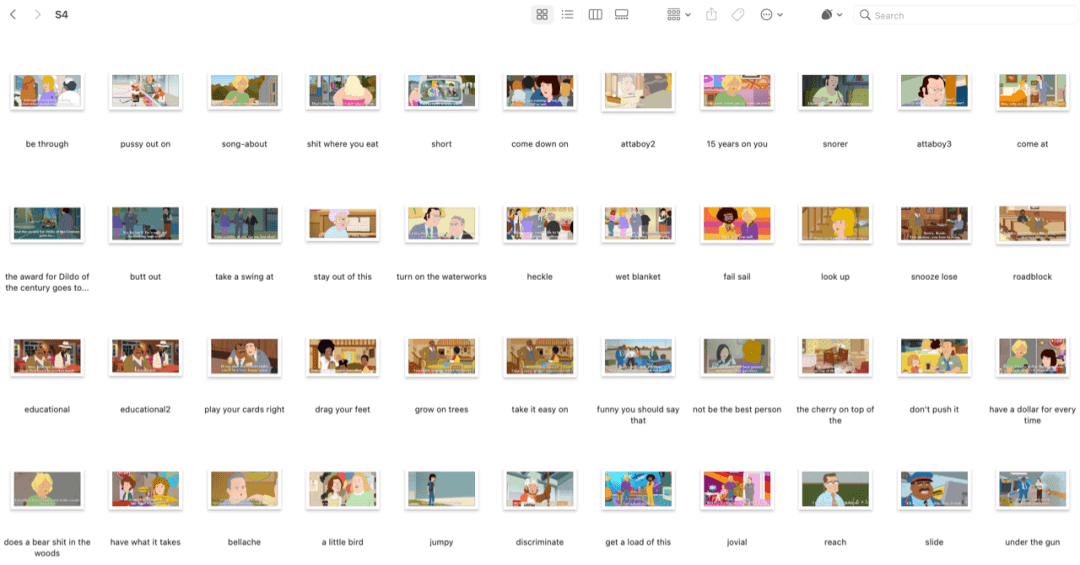1080x565 pixels.
Task: Select the "jovial" image thumbnail
Action: [x=736, y=489]
